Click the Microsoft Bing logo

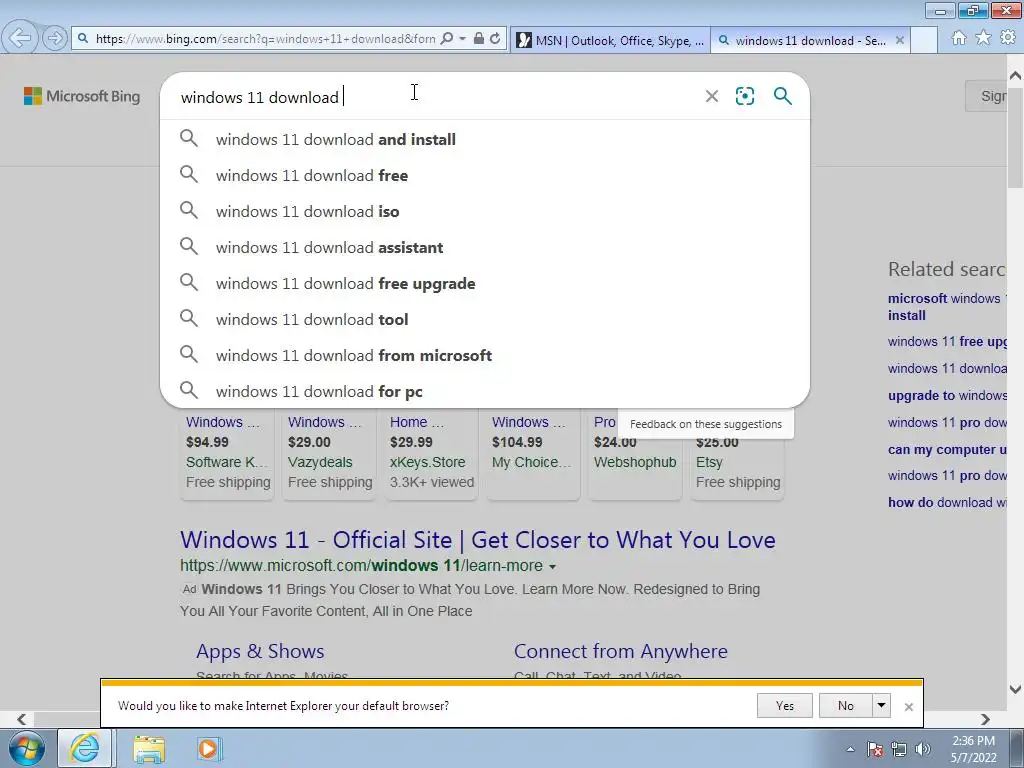82,96
